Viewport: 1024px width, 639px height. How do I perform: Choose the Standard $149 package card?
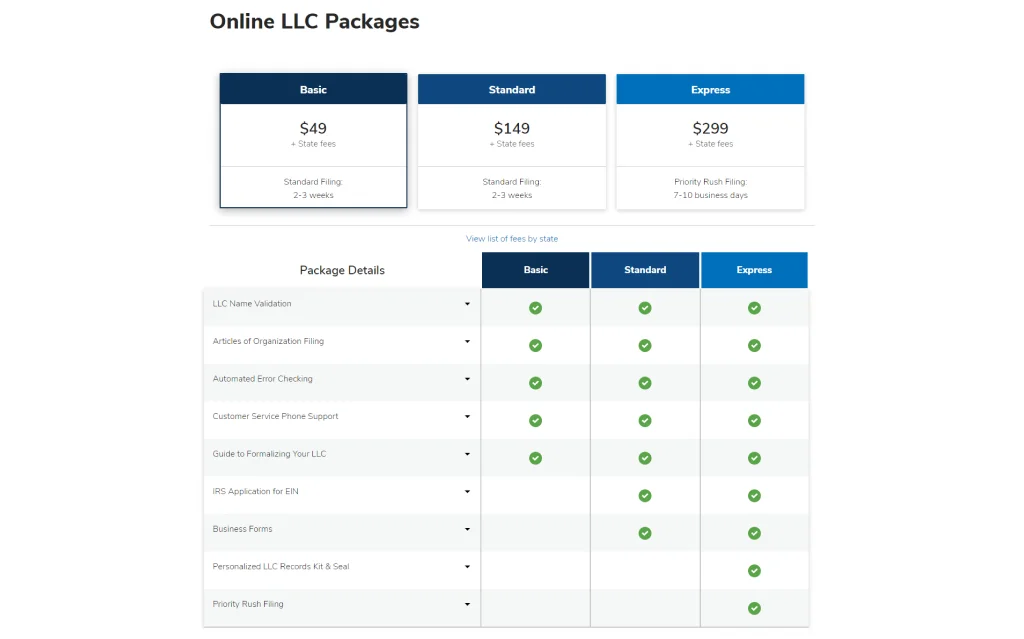click(511, 140)
